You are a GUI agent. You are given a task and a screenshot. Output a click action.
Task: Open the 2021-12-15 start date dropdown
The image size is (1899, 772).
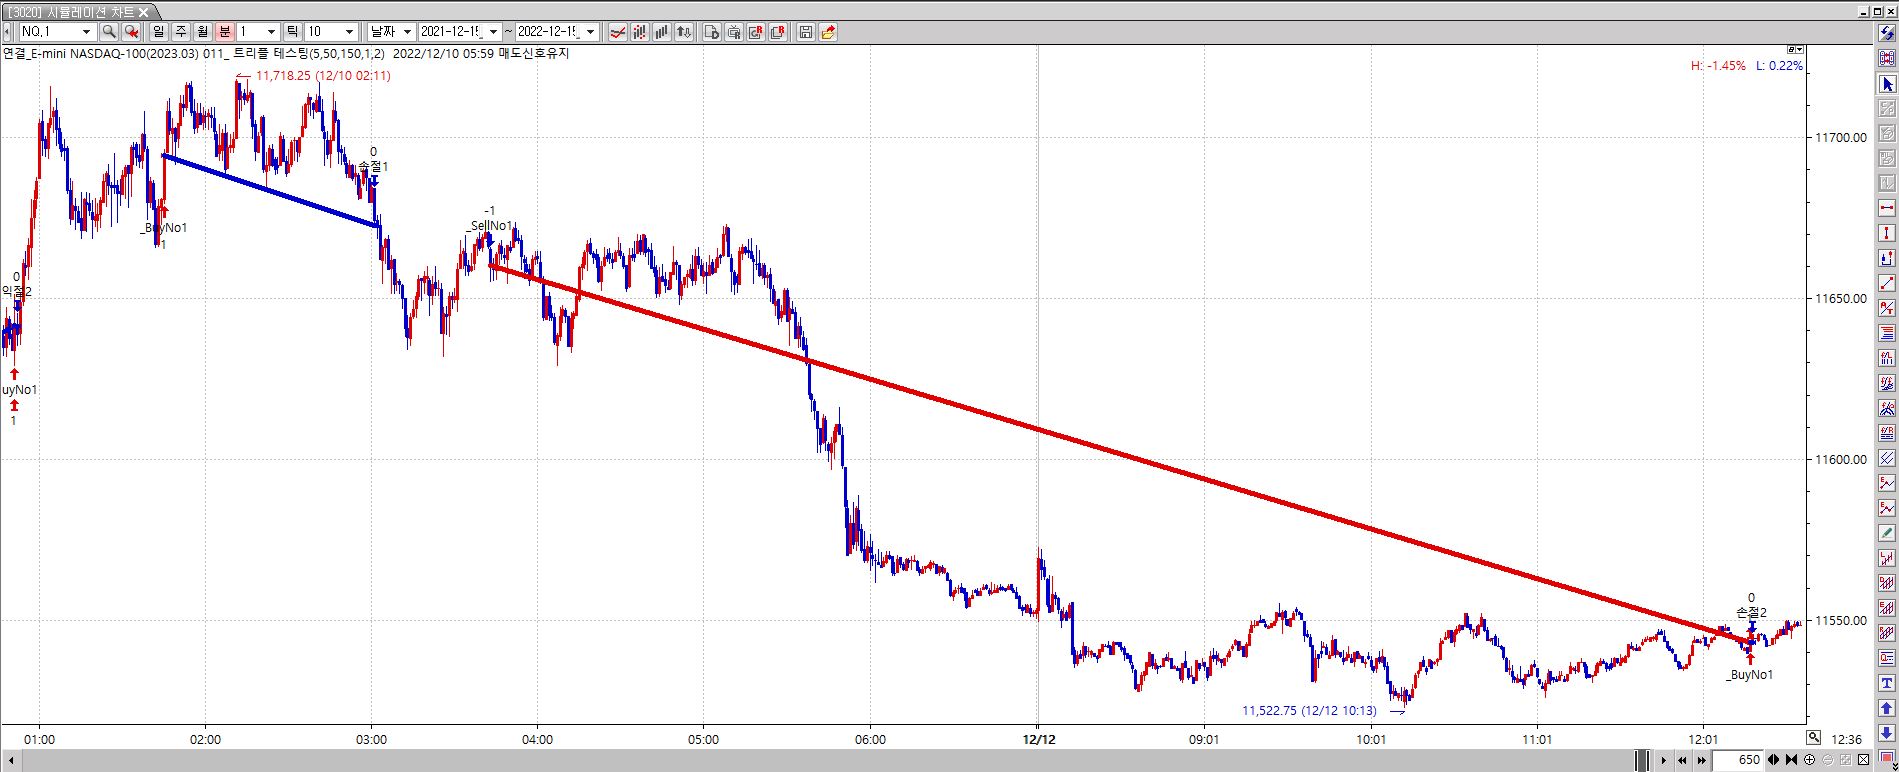(493, 32)
